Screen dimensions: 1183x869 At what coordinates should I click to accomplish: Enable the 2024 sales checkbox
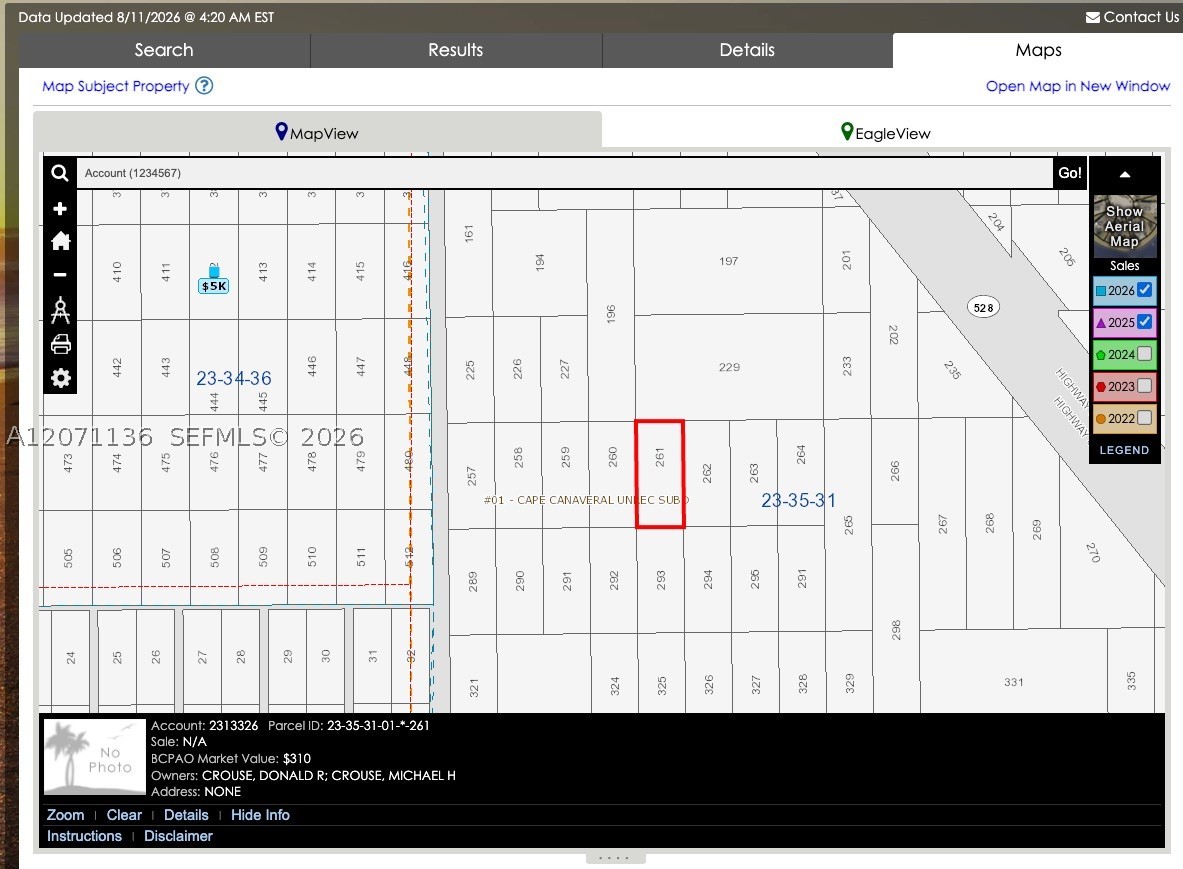pos(1145,353)
